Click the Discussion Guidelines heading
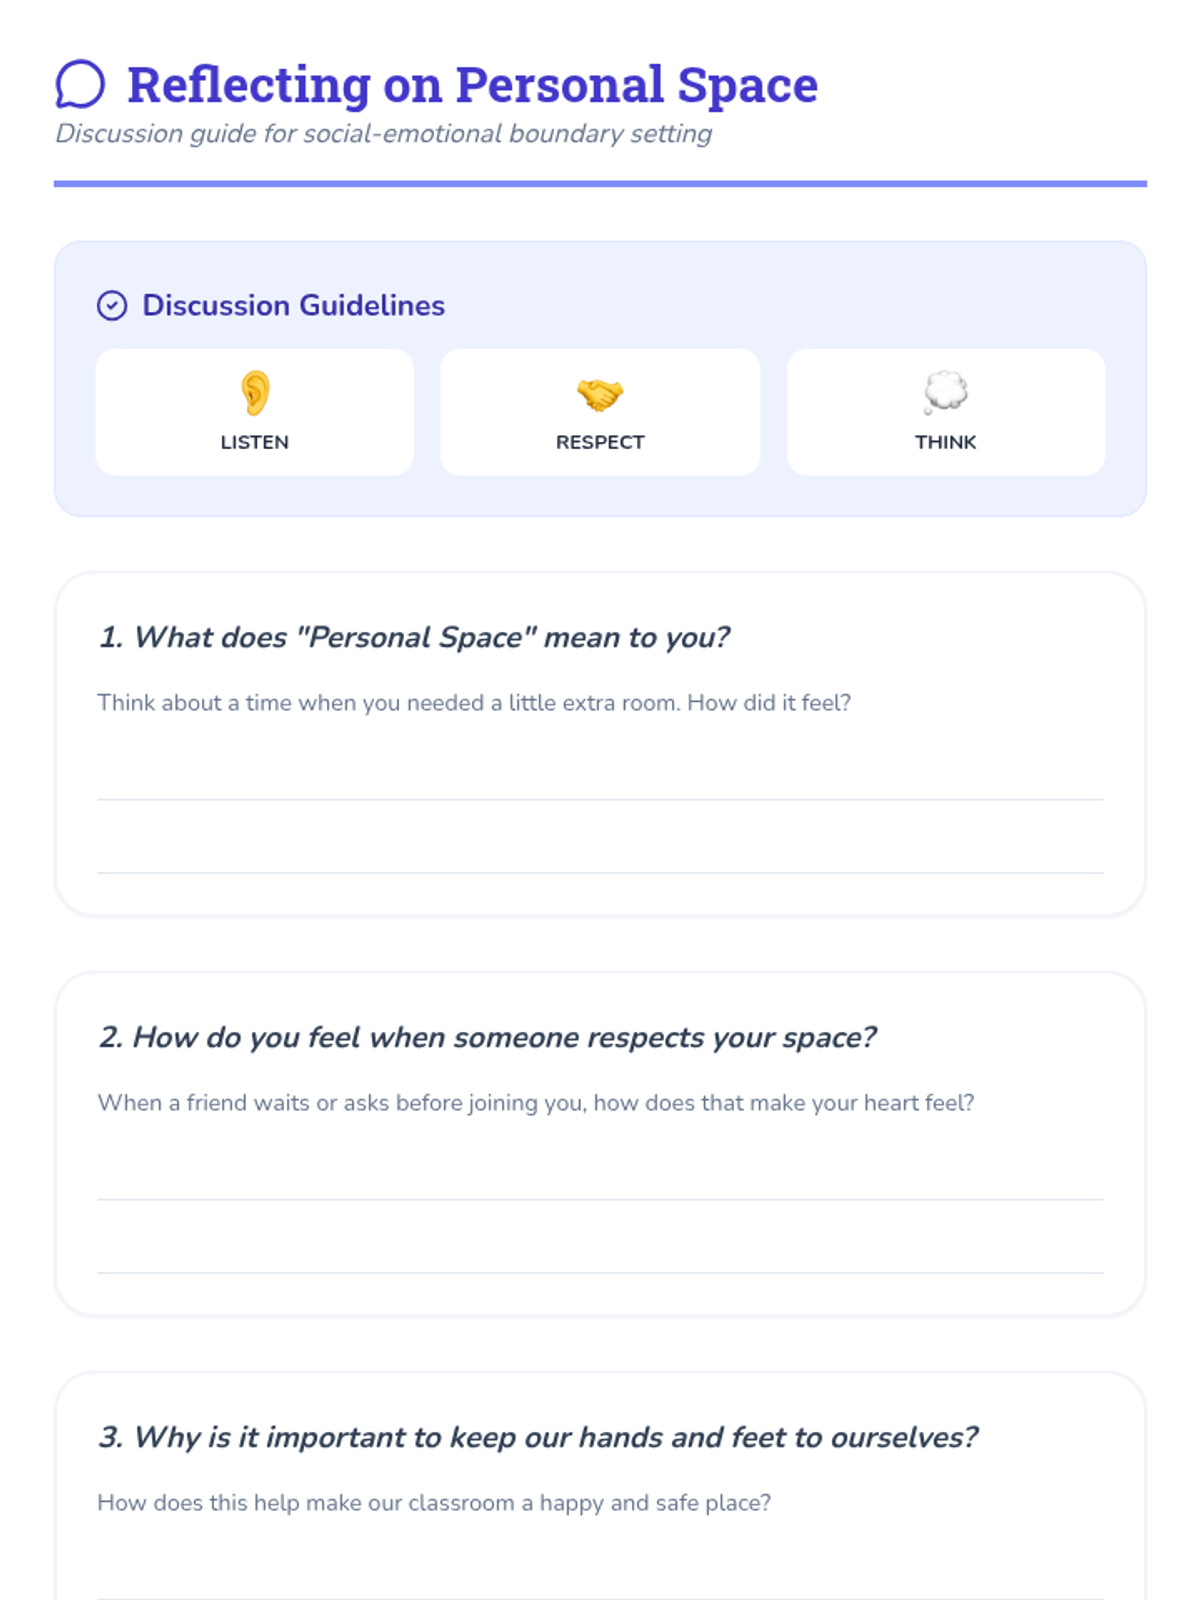Image resolution: width=1200 pixels, height=1600 pixels. click(x=293, y=305)
